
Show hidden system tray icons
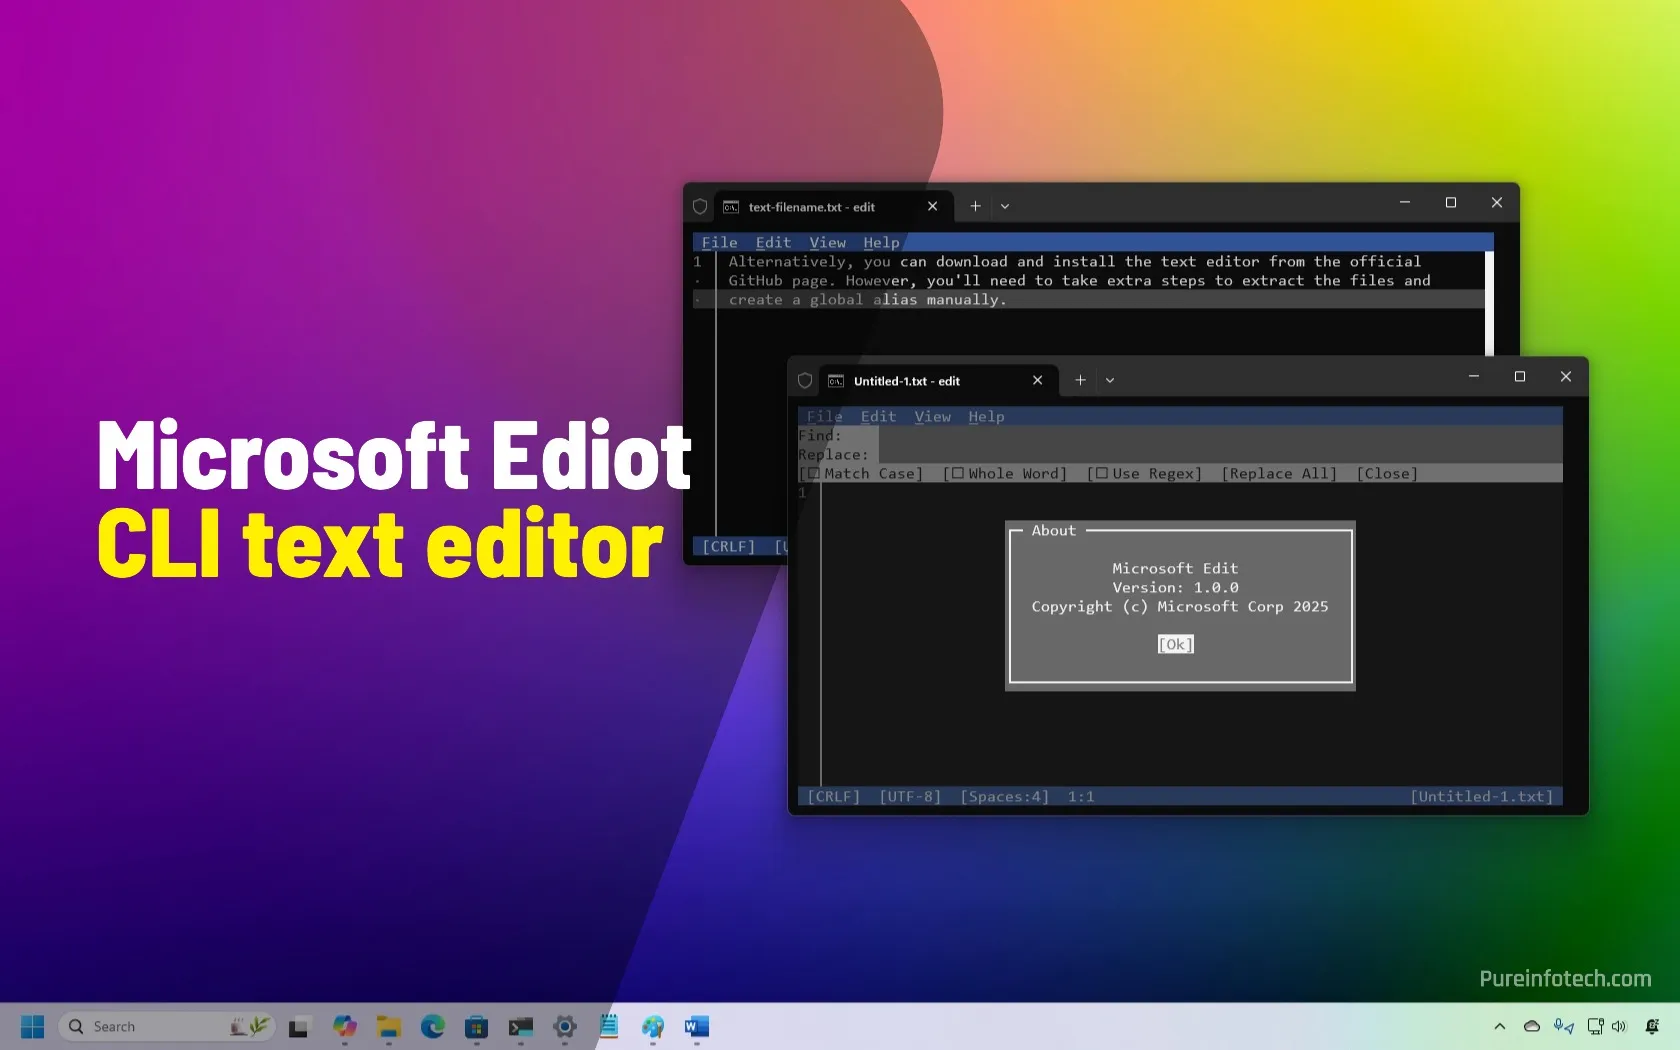[1499, 1027]
